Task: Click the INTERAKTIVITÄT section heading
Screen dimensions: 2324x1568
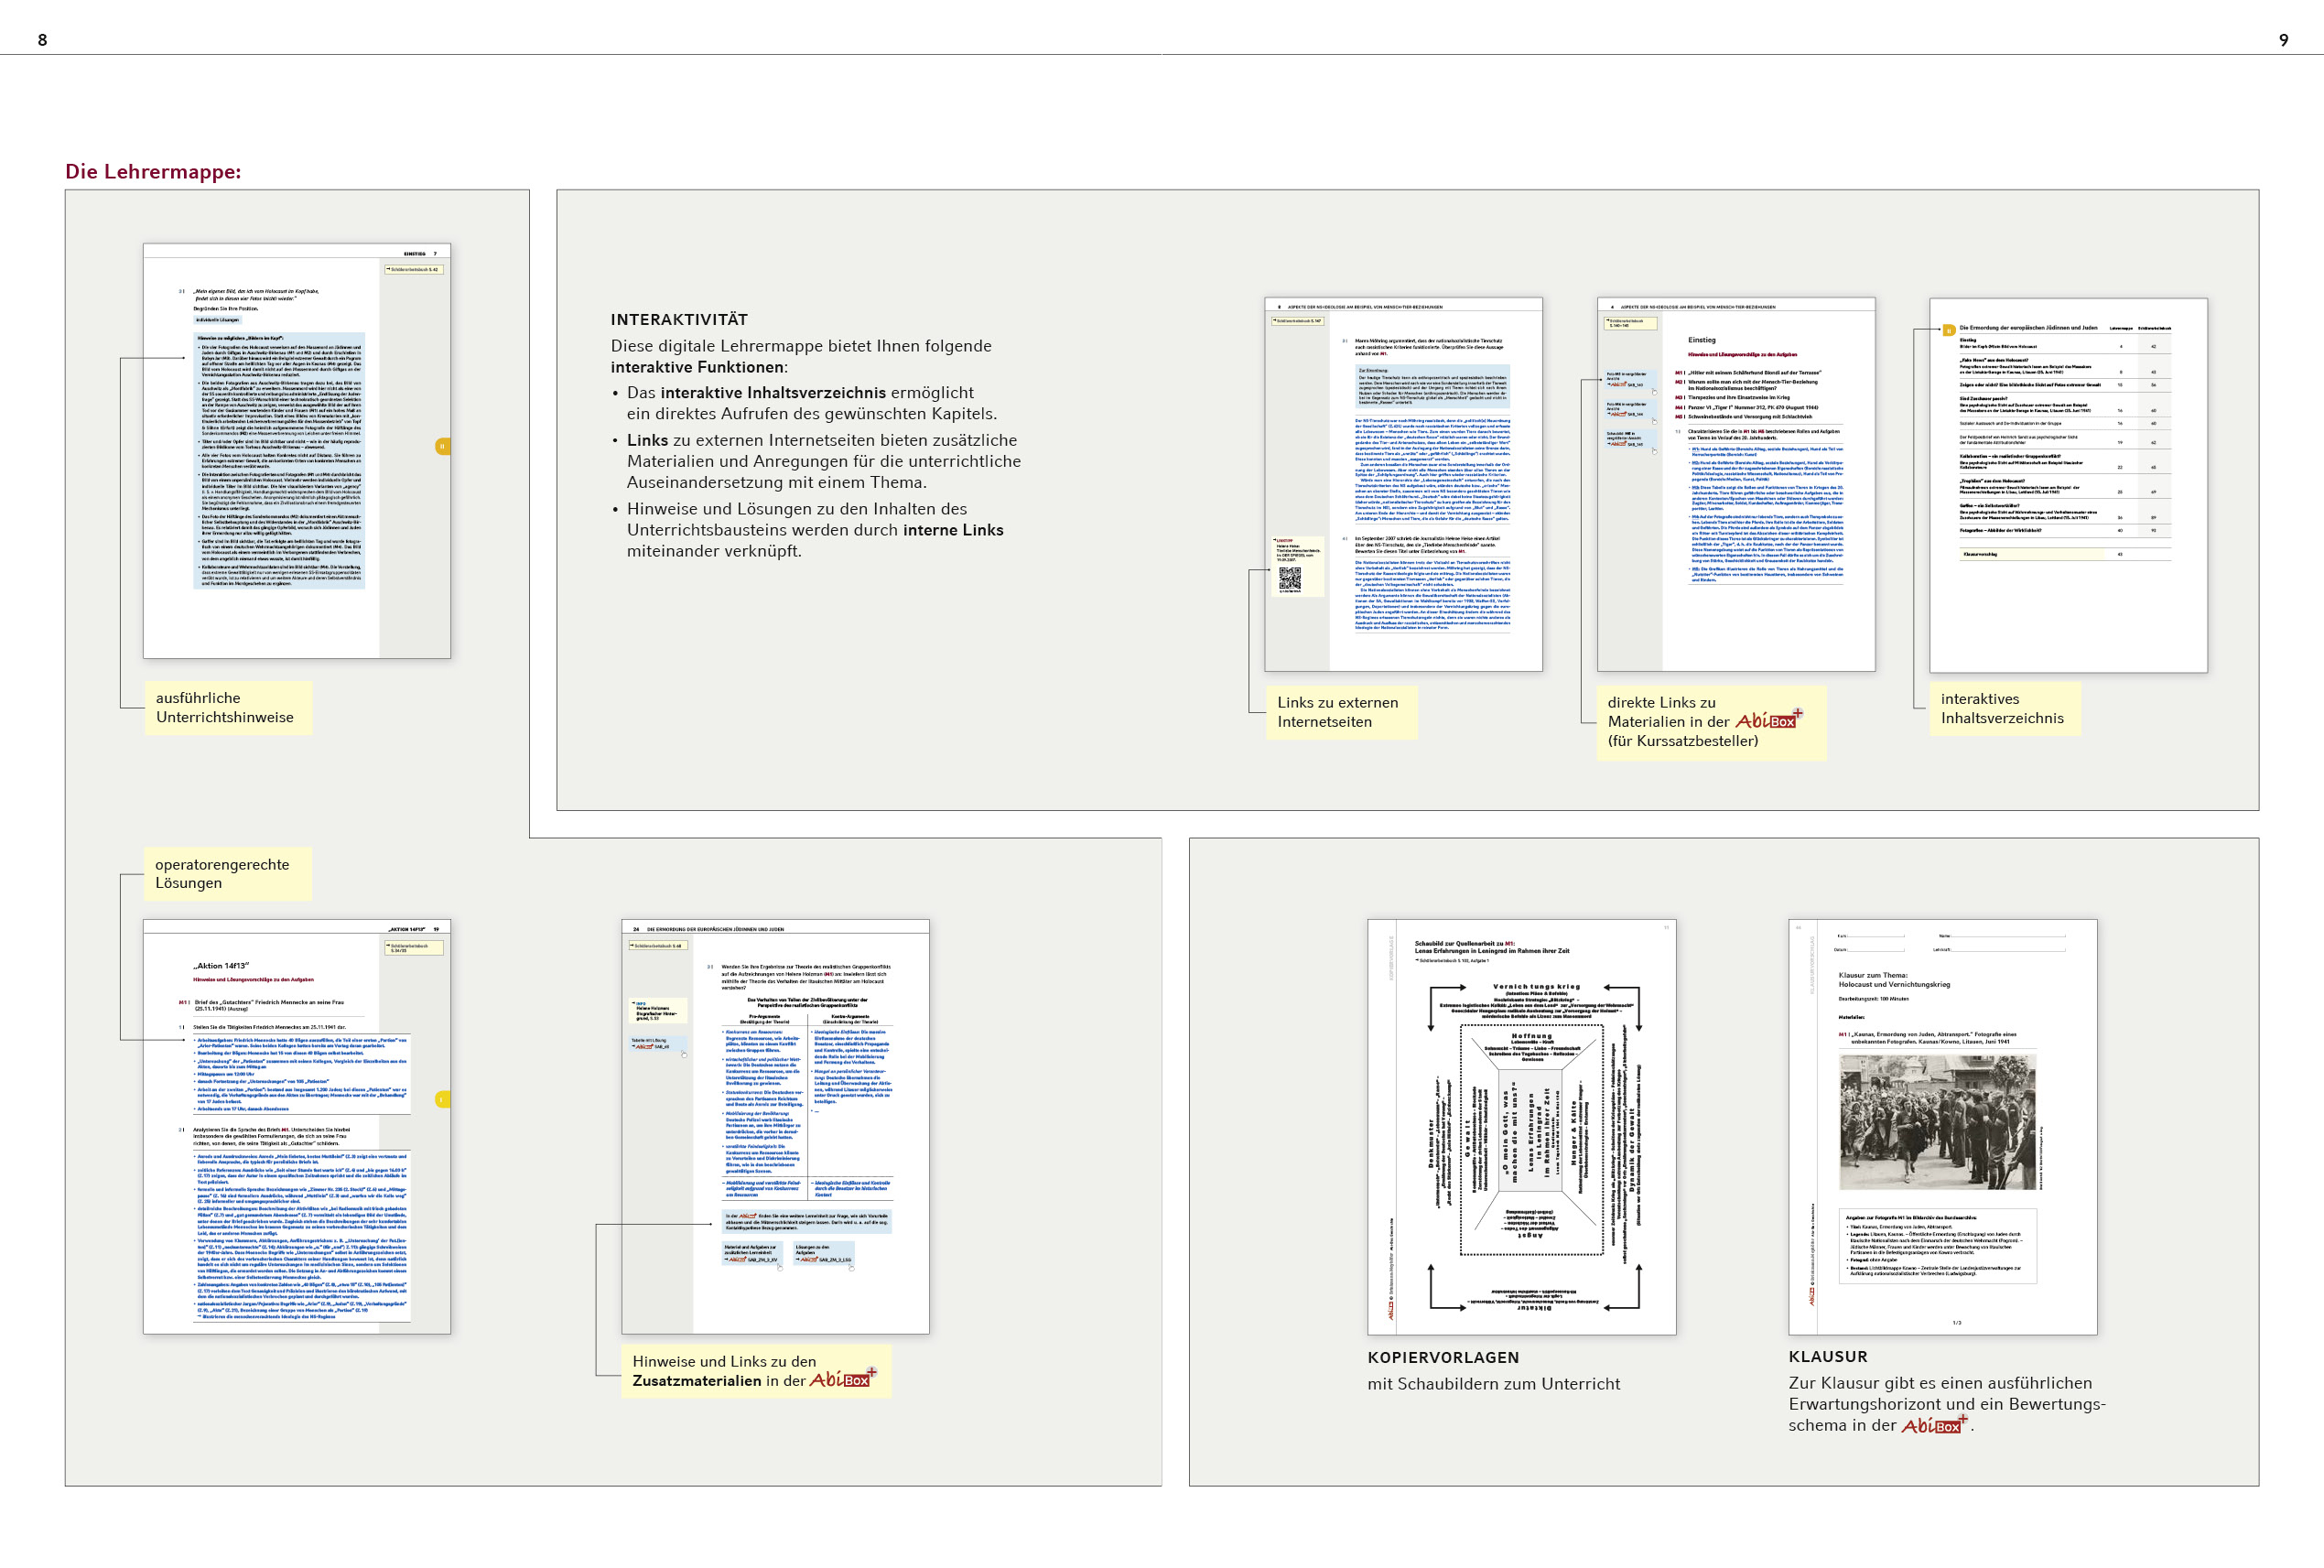Action: pos(679,319)
